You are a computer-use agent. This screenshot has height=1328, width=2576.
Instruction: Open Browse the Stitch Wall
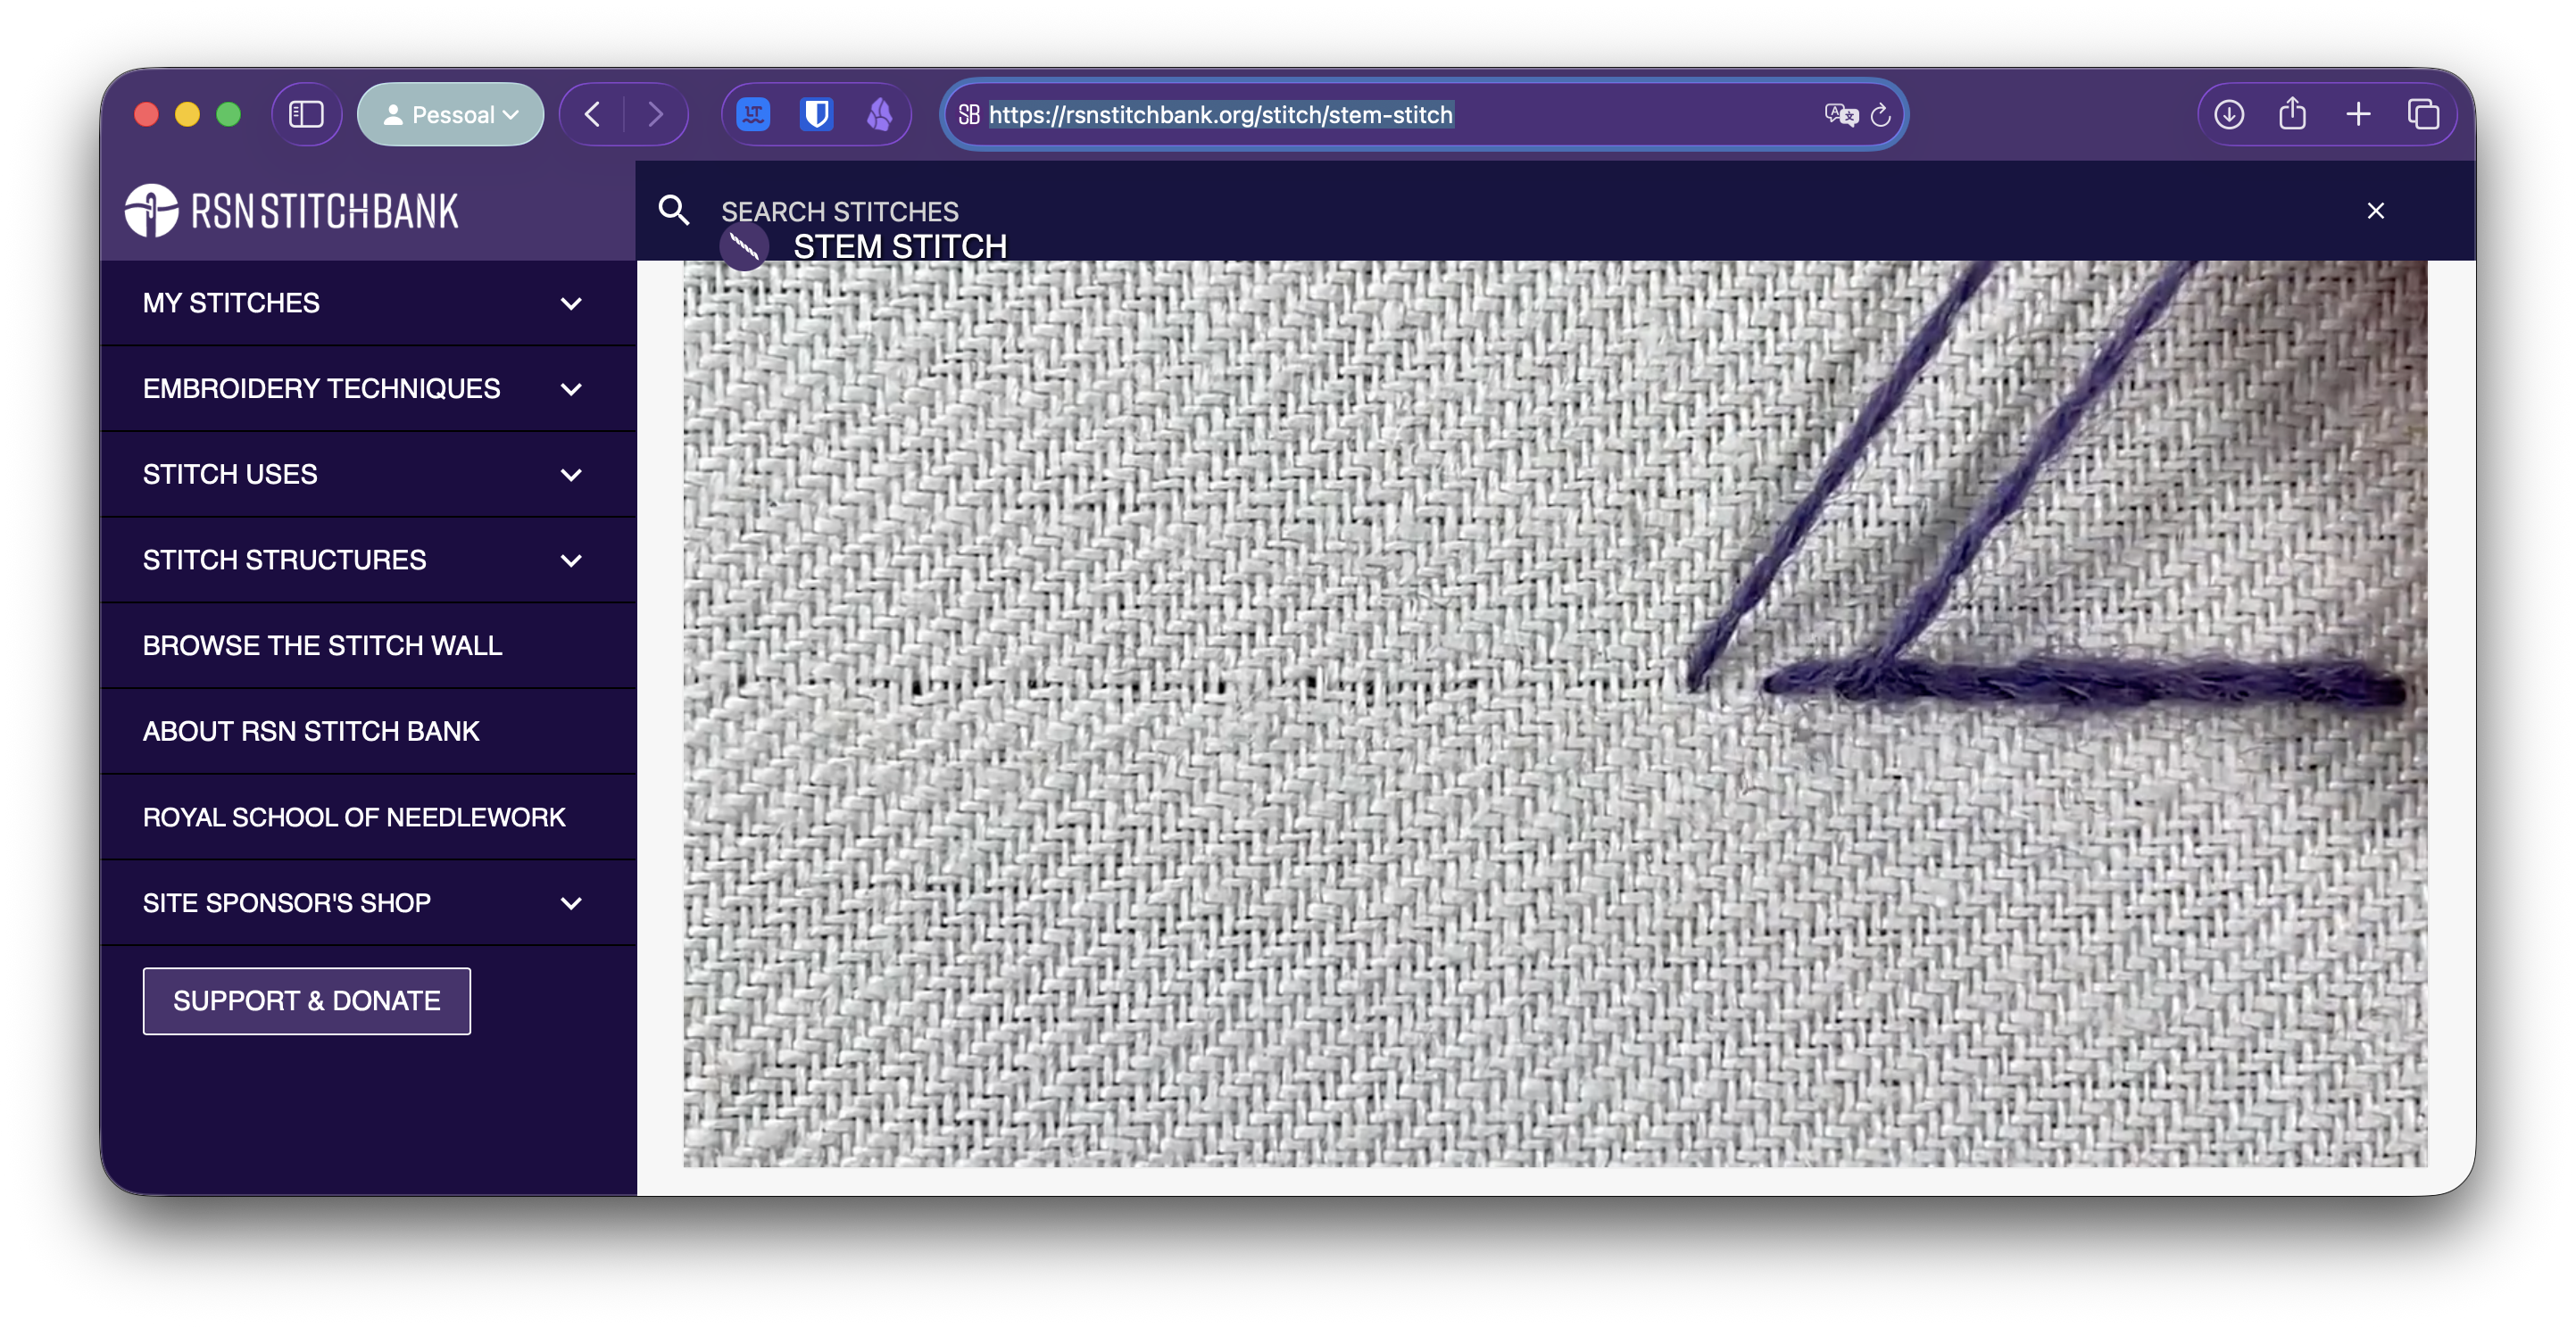(x=322, y=645)
